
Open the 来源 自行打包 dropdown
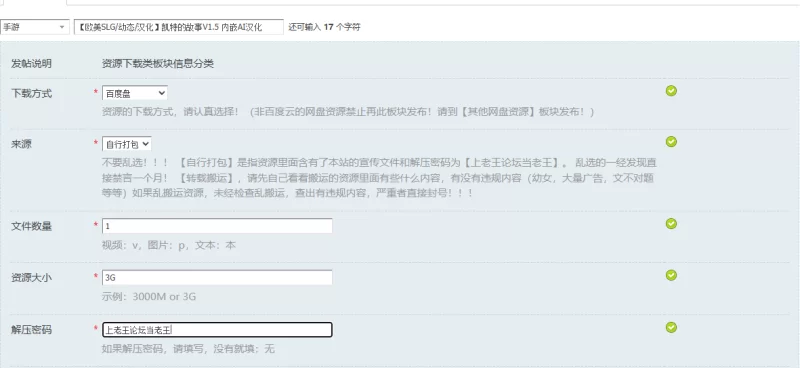click(127, 144)
